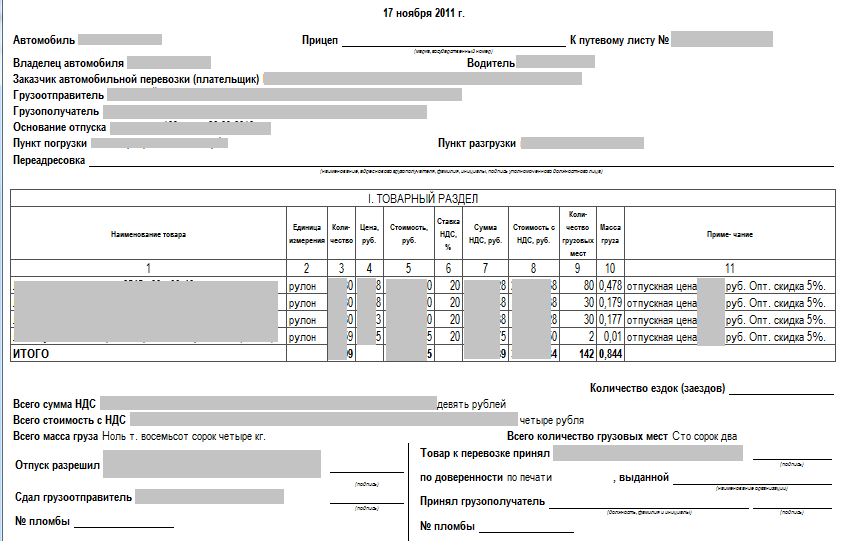
Task: Click the 'Пункт погрузки' label
Action: [x=50, y=144]
